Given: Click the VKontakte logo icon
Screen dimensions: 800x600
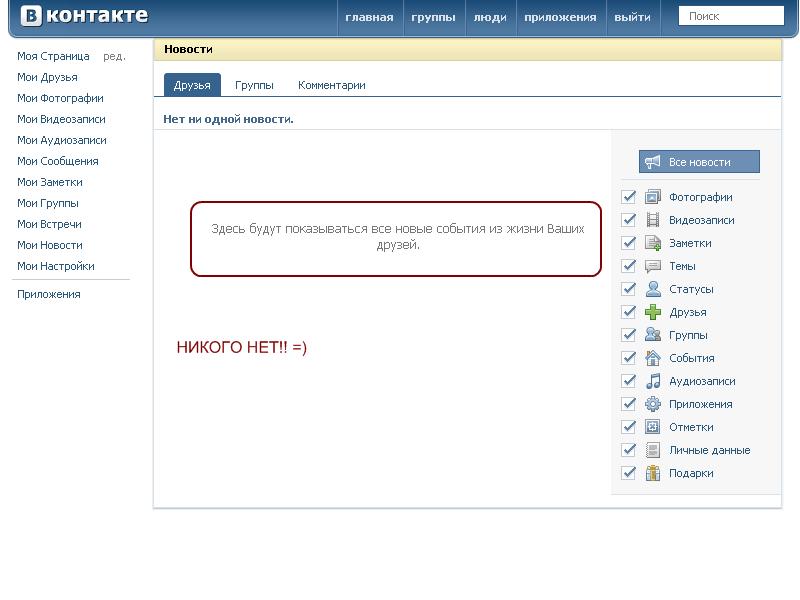Looking at the screenshot, I should coord(31,16).
